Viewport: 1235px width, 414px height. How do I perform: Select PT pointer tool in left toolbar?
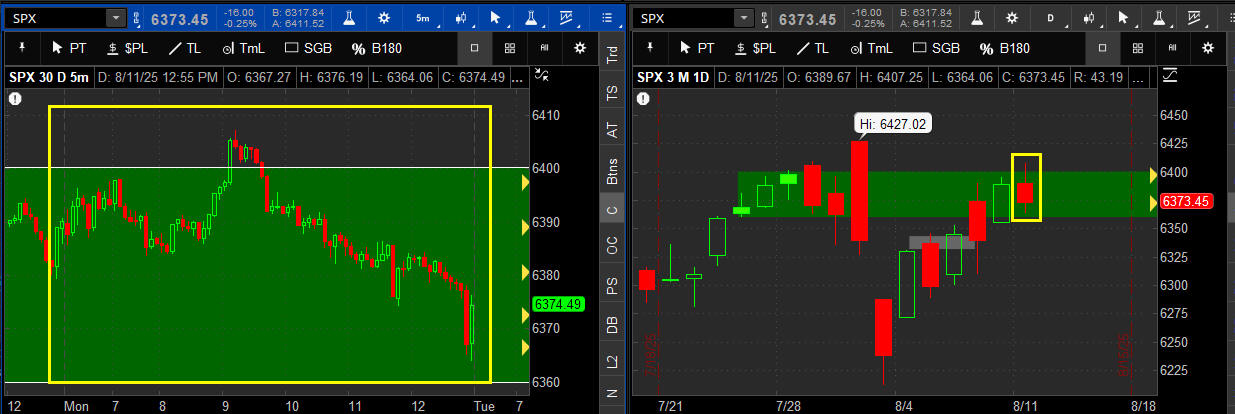[68, 48]
